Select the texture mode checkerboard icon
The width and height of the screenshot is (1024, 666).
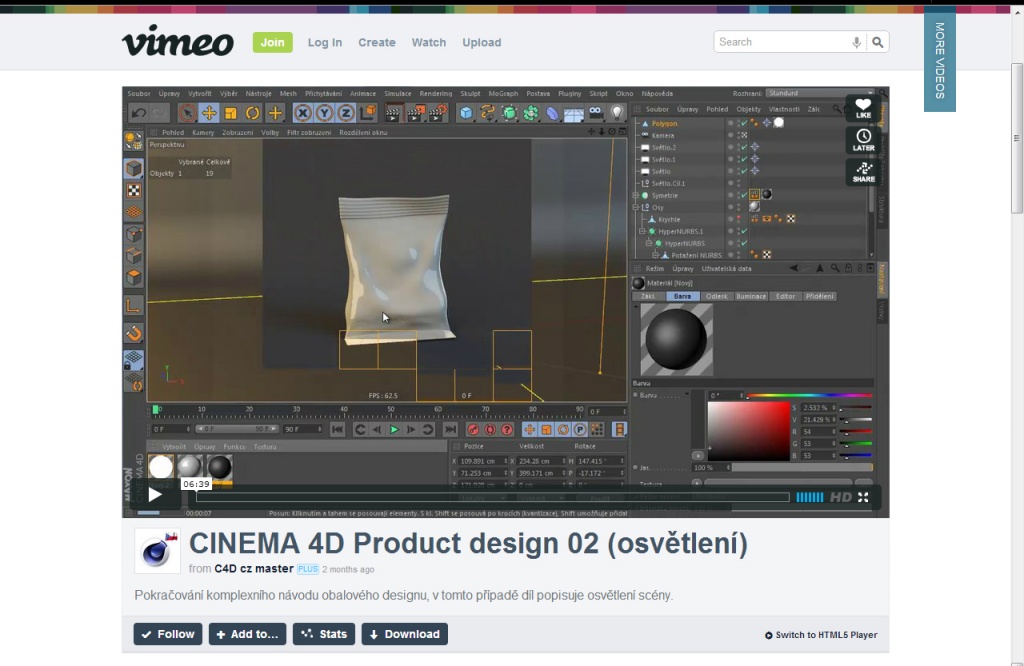click(134, 191)
